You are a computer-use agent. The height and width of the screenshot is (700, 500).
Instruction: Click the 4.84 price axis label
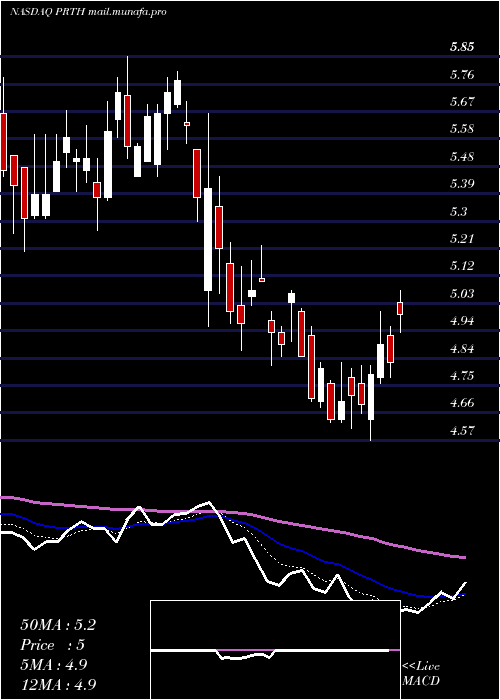pyautogui.click(x=462, y=348)
